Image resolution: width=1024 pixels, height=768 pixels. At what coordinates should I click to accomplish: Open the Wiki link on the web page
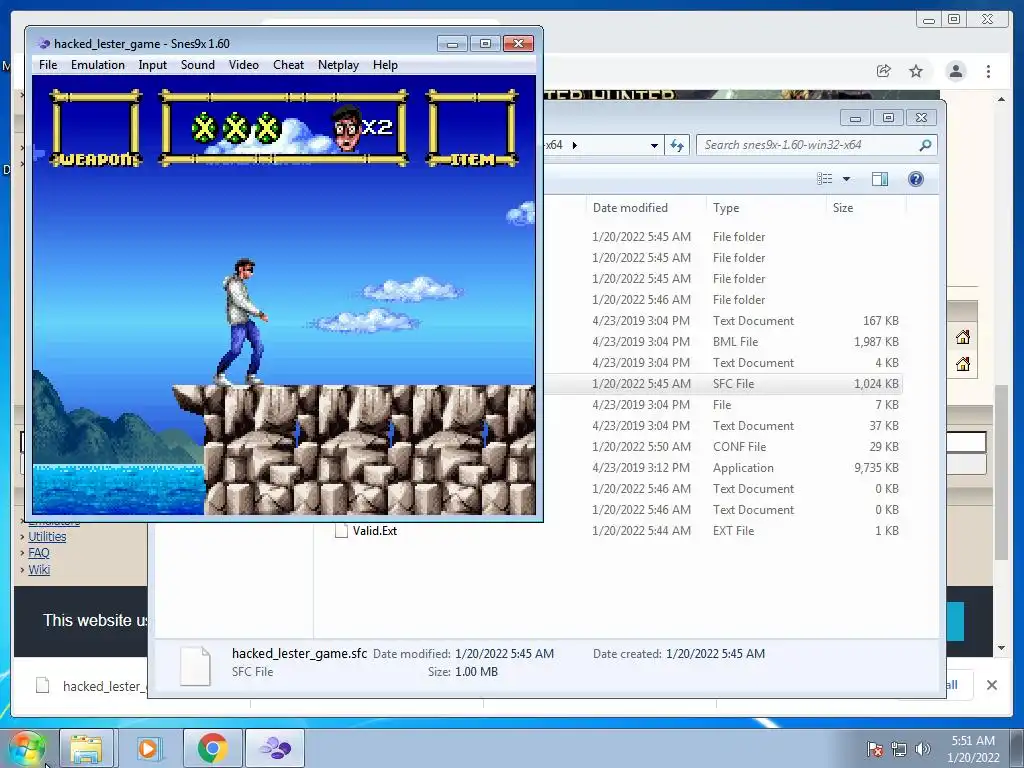[x=39, y=569]
